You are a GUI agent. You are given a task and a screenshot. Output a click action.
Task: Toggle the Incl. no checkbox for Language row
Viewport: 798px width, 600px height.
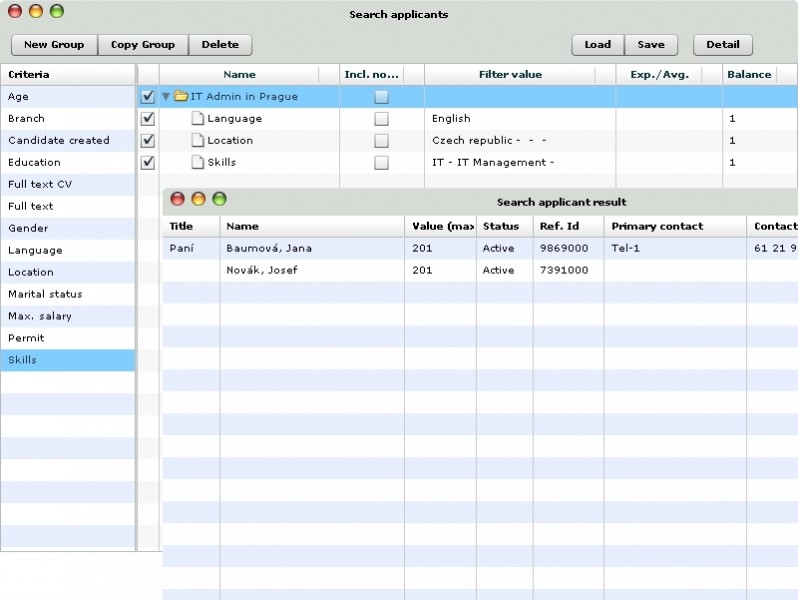tap(381, 119)
